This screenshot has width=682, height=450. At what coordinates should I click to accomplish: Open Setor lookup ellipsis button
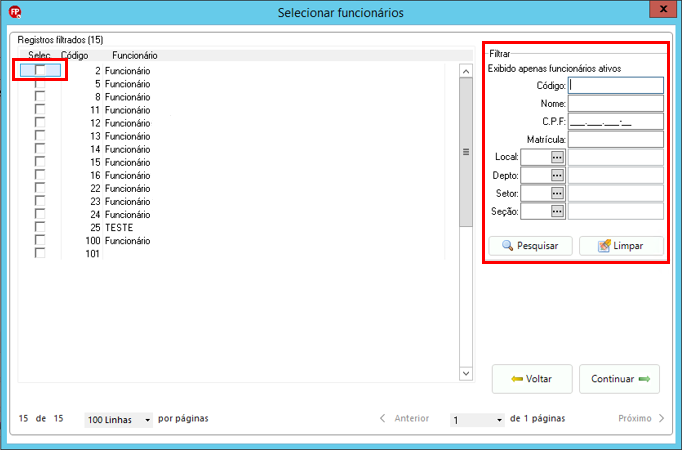click(x=557, y=193)
